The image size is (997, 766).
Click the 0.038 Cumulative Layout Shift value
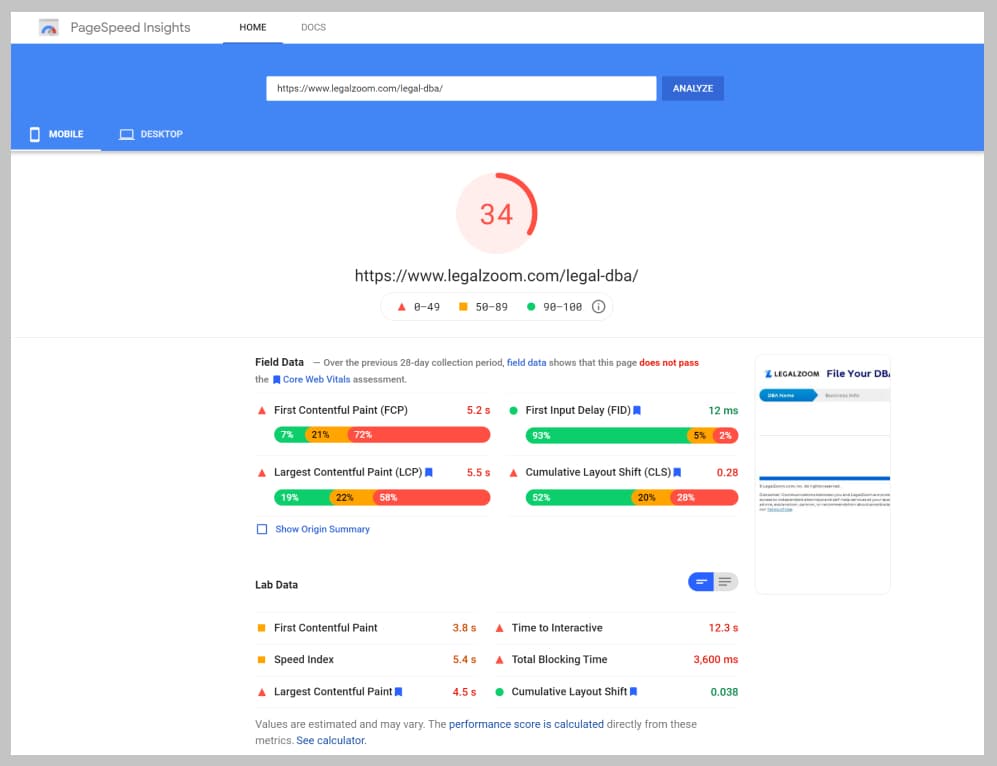coord(724,692)
